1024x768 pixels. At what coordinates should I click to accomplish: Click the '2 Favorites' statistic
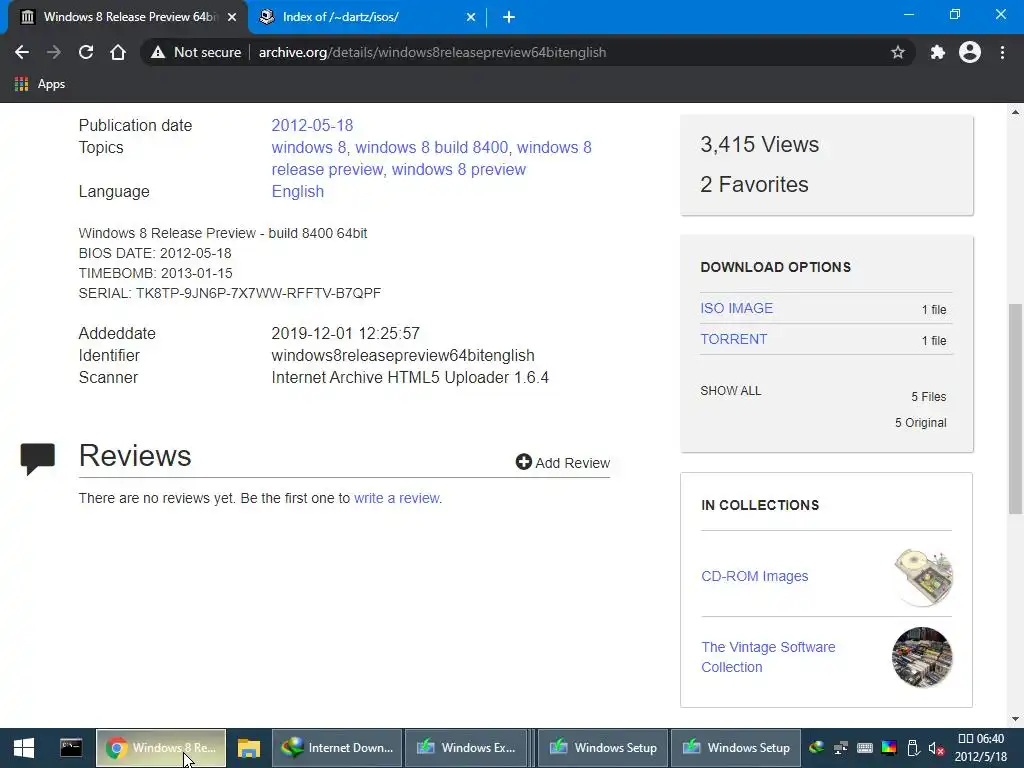[754, 184]
